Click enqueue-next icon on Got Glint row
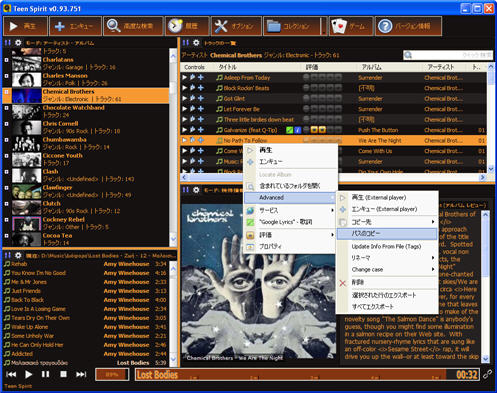This screenshot has width=497, height=393. click(193, 98)
